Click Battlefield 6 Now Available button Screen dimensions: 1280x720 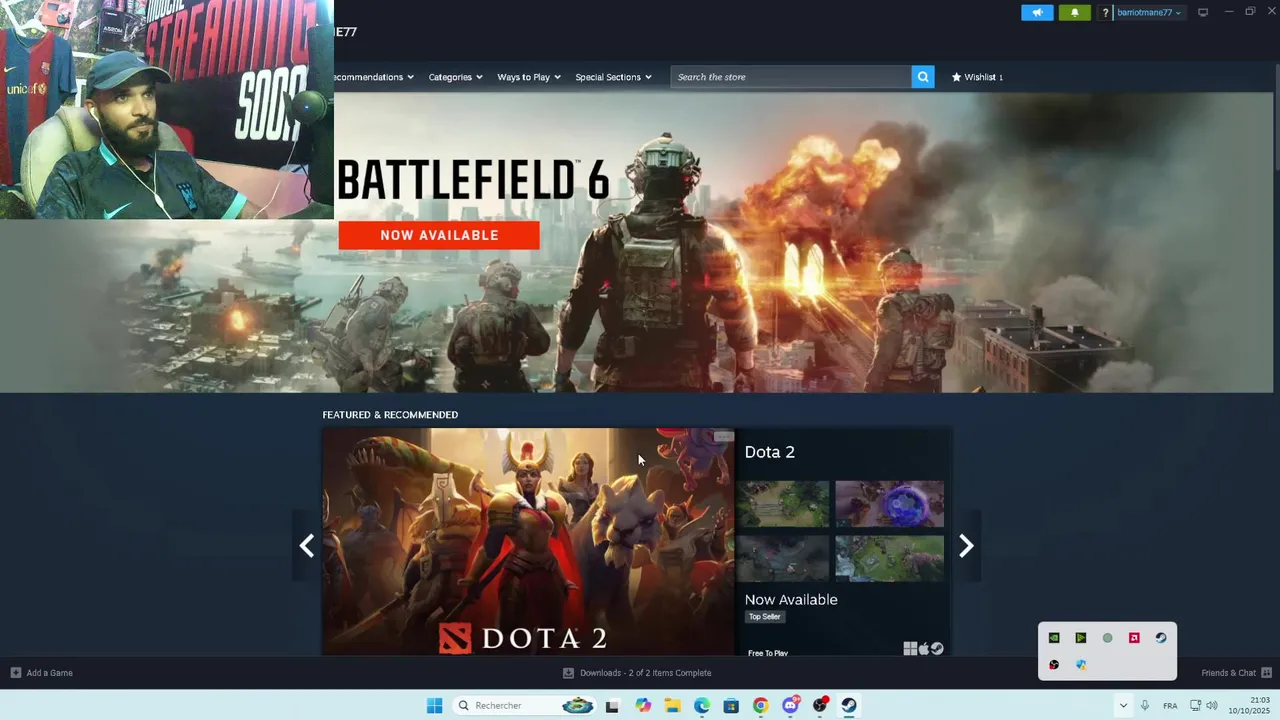click(x=439, y=235)
